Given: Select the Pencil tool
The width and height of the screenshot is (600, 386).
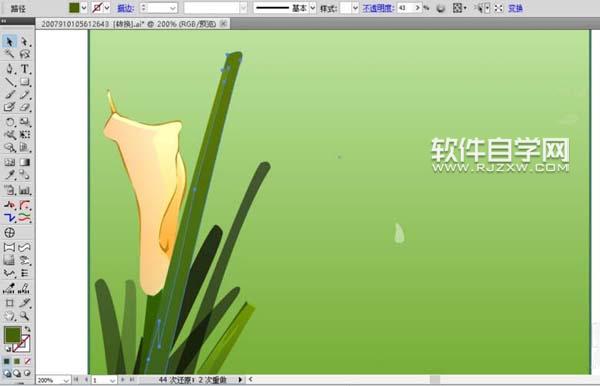Looking at the screenshot, I should (25, 94).
